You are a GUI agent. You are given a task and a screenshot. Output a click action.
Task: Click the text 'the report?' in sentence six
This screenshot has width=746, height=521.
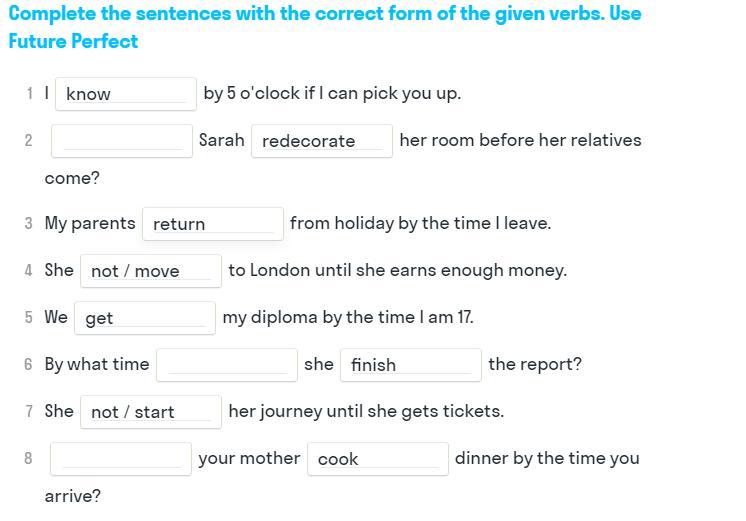pos(535,364)
